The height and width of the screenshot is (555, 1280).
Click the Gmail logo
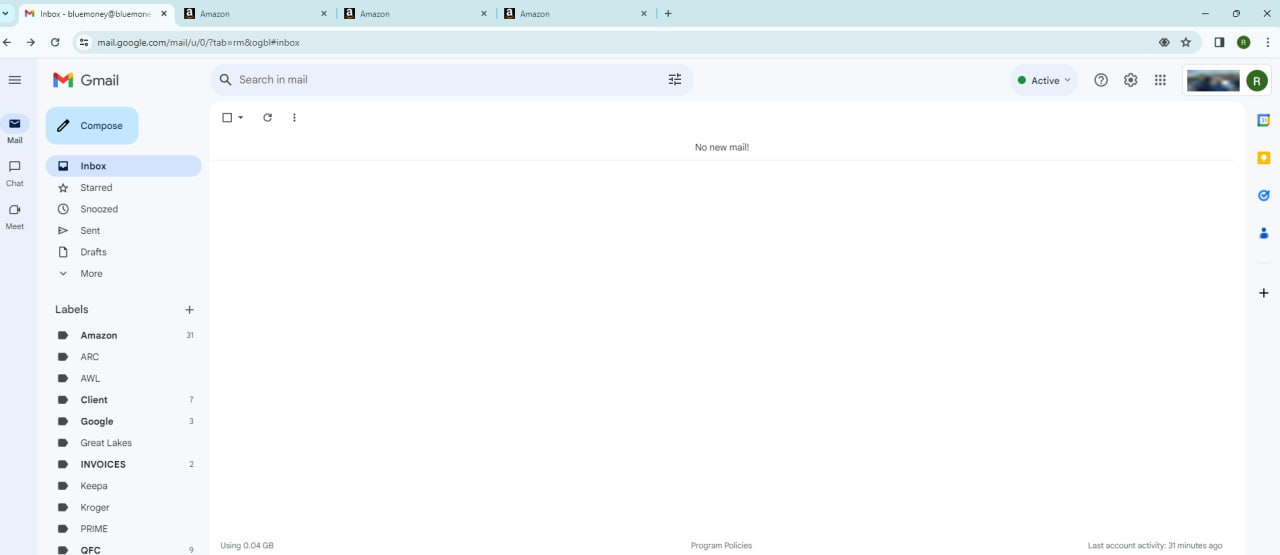tap(86, 80)
